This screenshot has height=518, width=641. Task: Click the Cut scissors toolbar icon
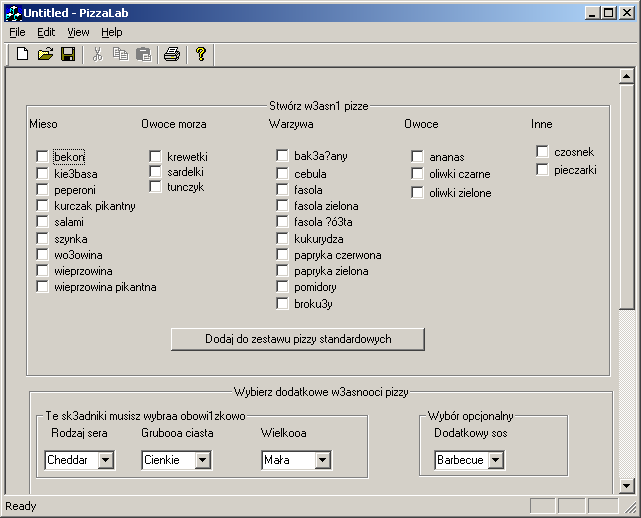(x=97, y=54)
